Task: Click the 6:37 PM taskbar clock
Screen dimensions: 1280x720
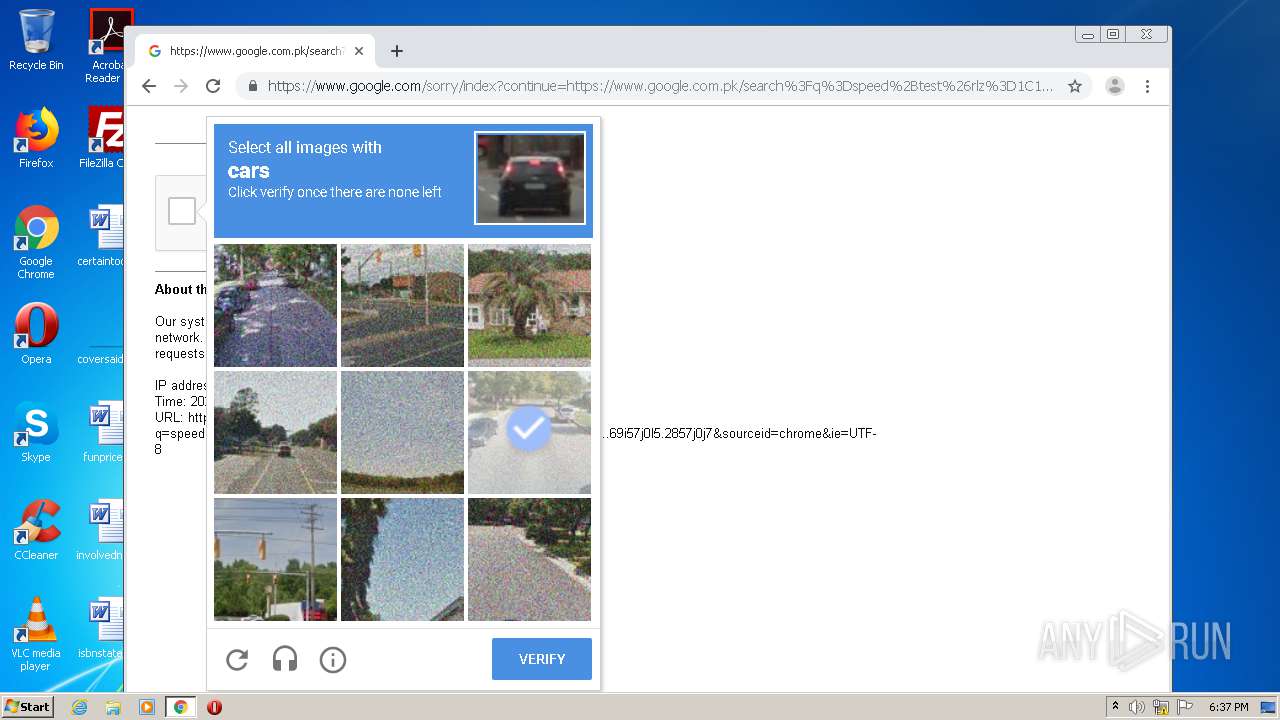Action: [x=1228, y=707]
